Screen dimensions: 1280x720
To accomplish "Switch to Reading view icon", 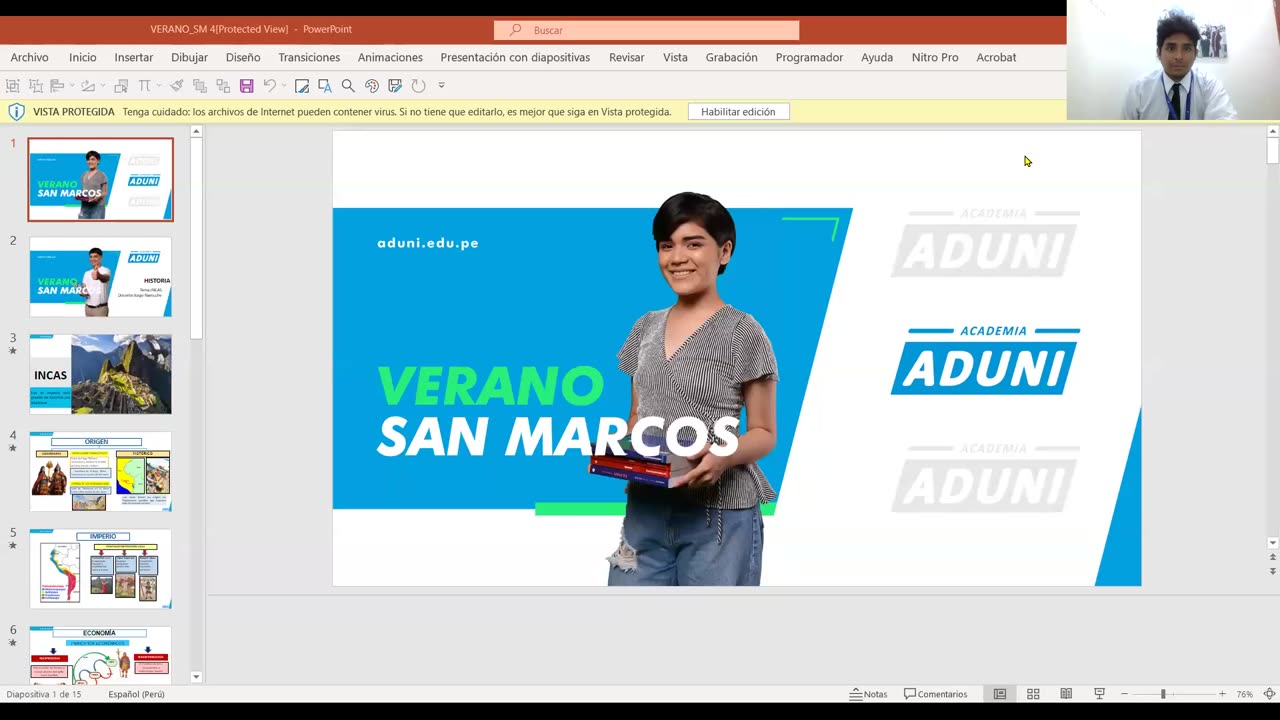I will click(1066, 694).
